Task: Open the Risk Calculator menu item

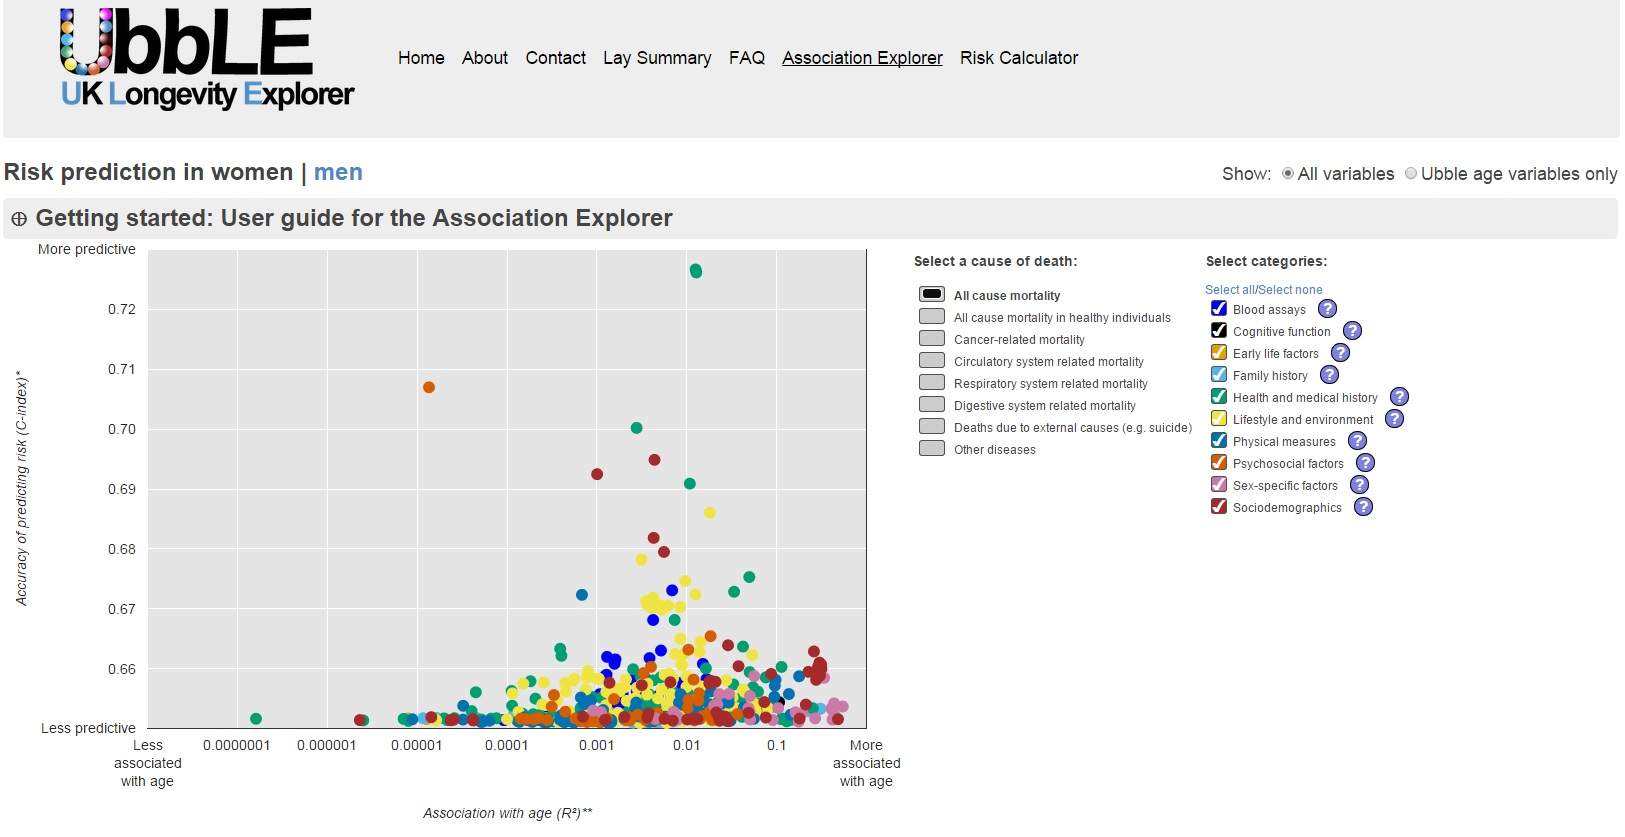Action: [x=1018, y=58]
